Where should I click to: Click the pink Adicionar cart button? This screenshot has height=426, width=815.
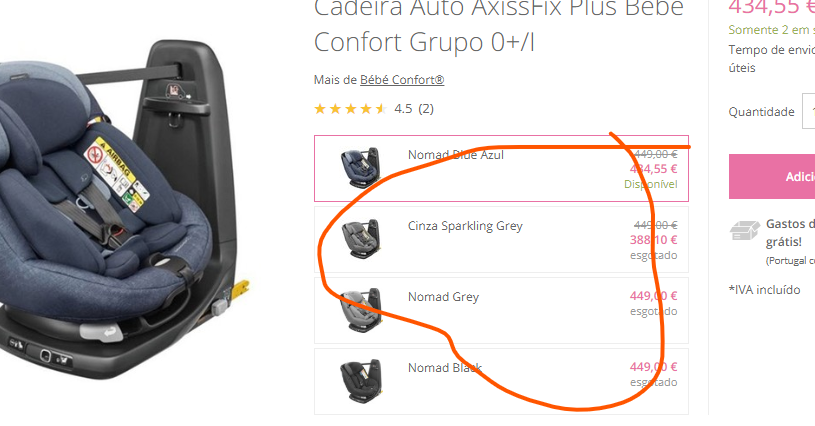(772, 177)
